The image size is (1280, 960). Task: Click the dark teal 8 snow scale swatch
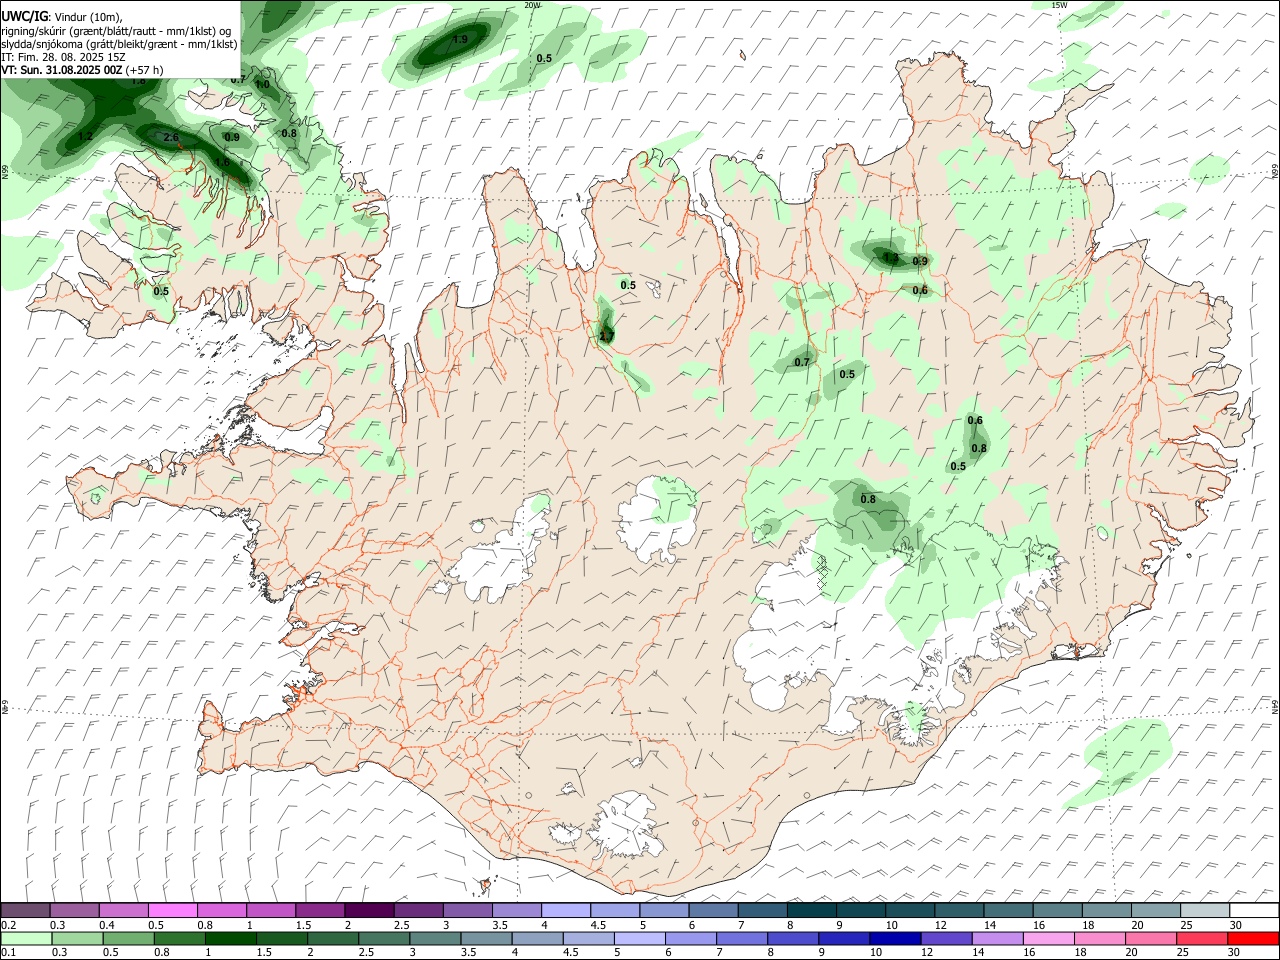pyautogui.click(x=811, y=910)
